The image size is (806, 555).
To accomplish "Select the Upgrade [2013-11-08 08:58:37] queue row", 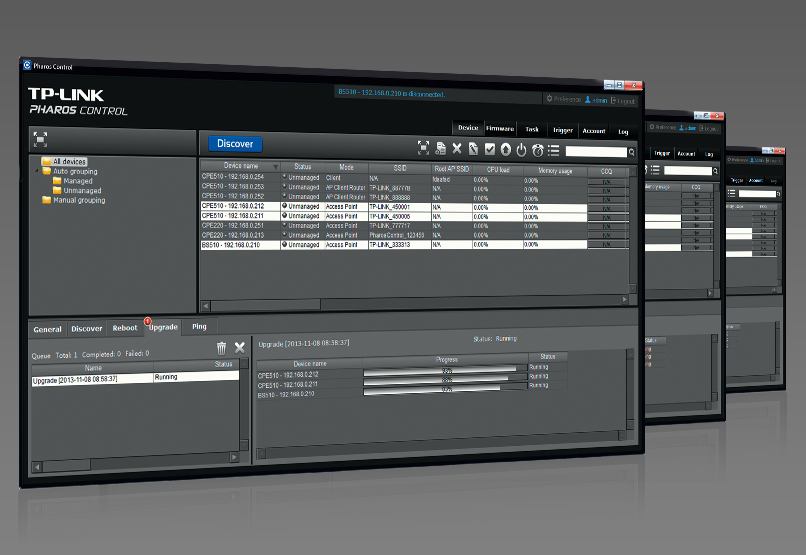I will point(136,378).
